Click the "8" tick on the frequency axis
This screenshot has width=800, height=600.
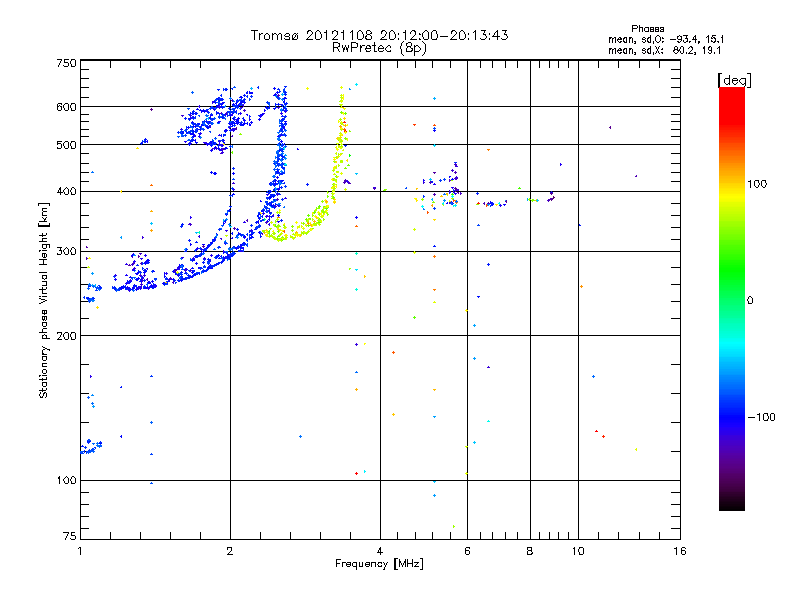click(x=530, y=551)
